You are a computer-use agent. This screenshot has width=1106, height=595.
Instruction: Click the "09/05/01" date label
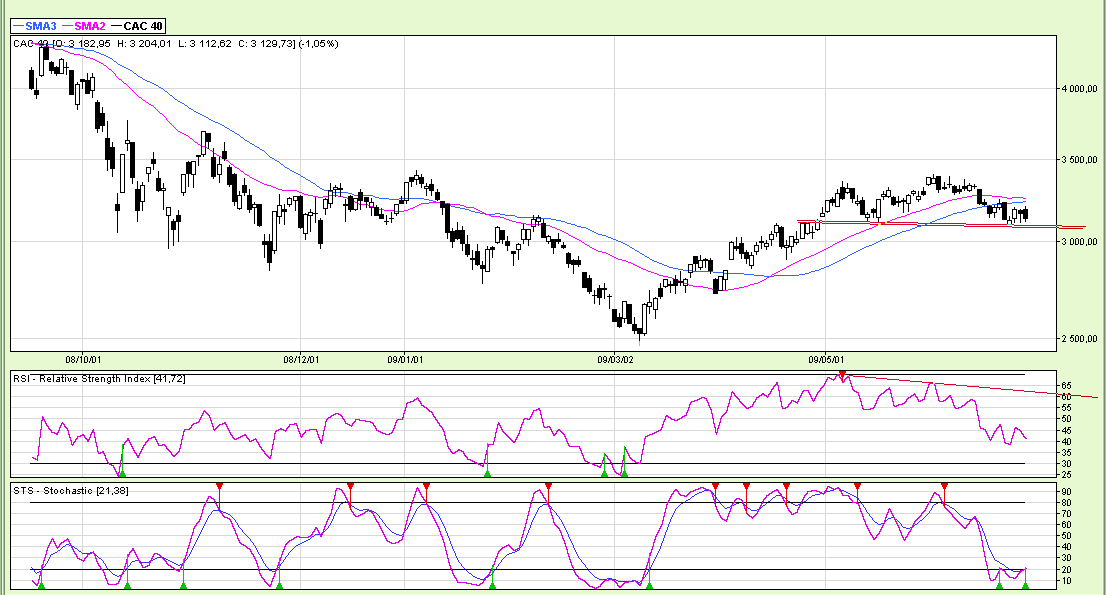click(x=826, y=360)
